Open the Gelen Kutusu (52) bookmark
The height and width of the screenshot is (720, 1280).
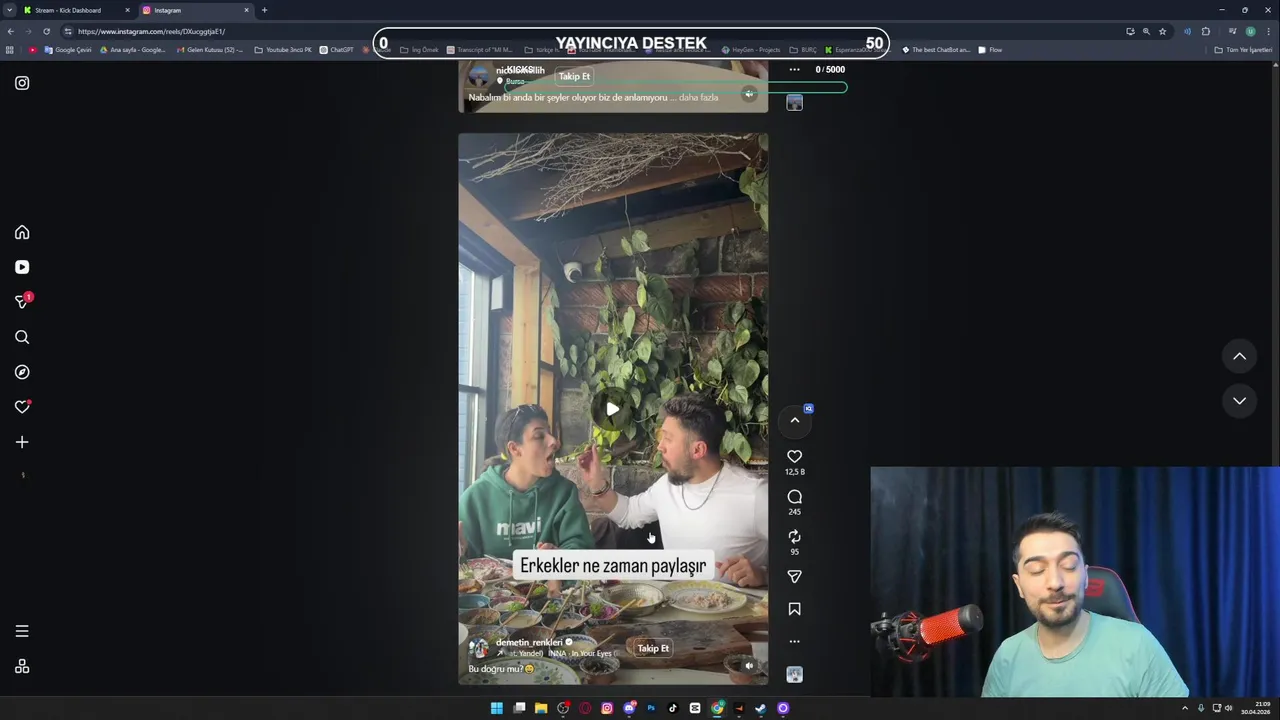click(209, 50)
